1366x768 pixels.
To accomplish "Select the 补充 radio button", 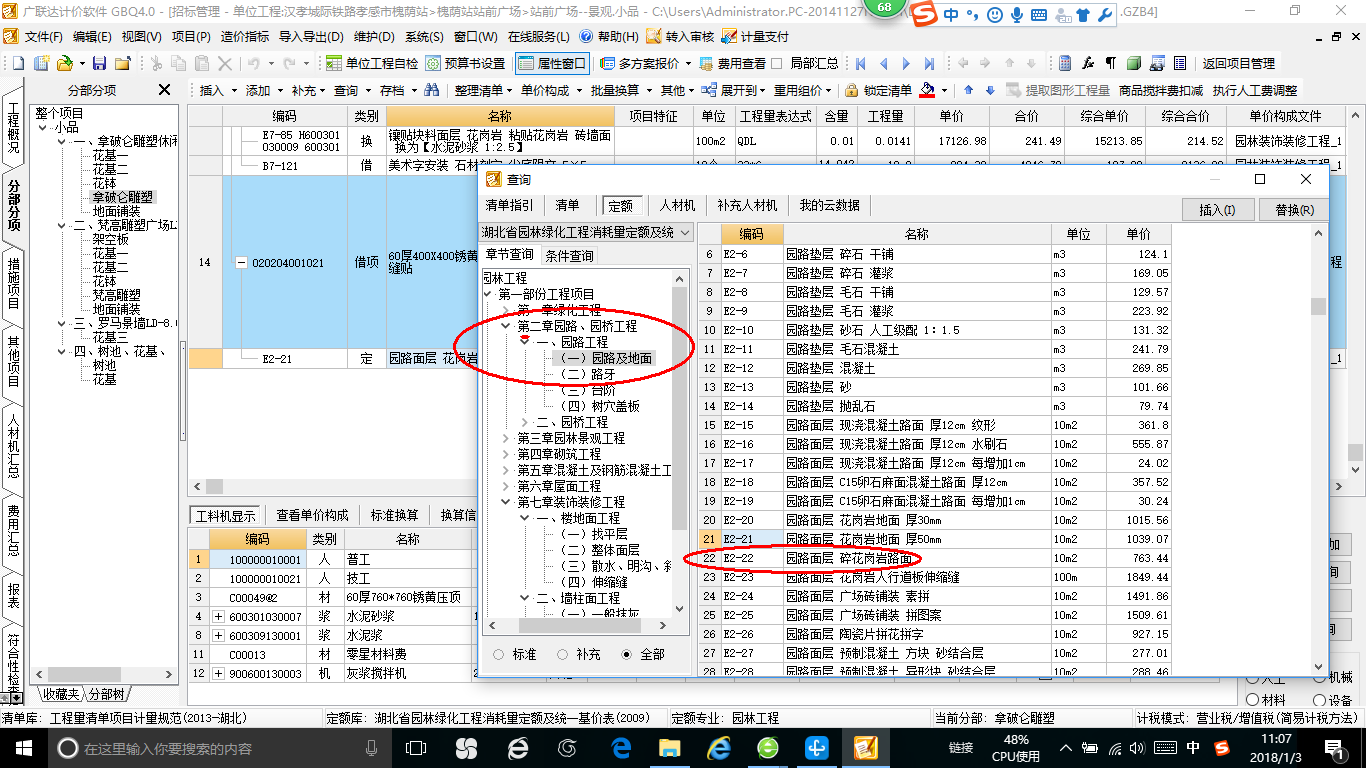I will coord(563,654).
